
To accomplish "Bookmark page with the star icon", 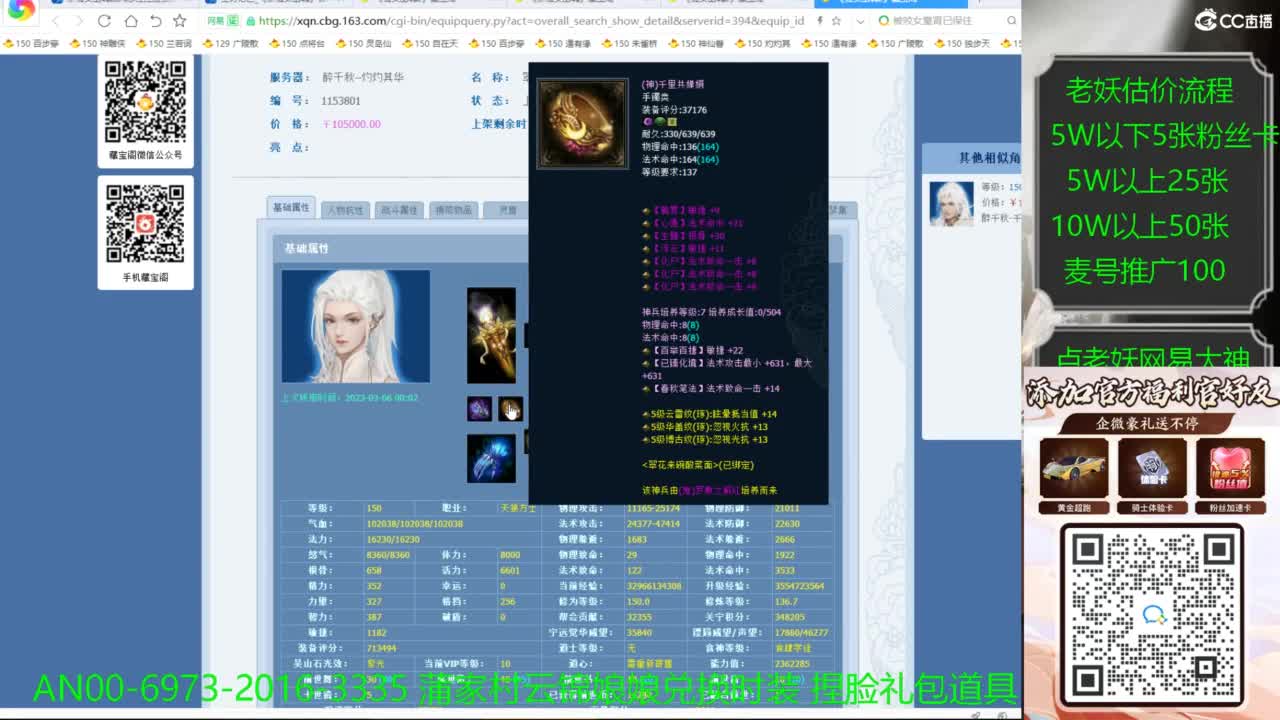I will [x=180, y=21].
